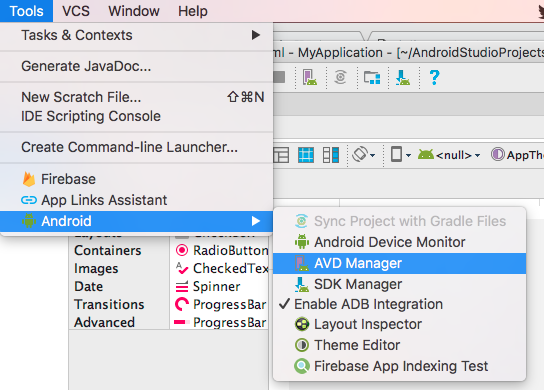Open Theme Editor

point(399,345)
